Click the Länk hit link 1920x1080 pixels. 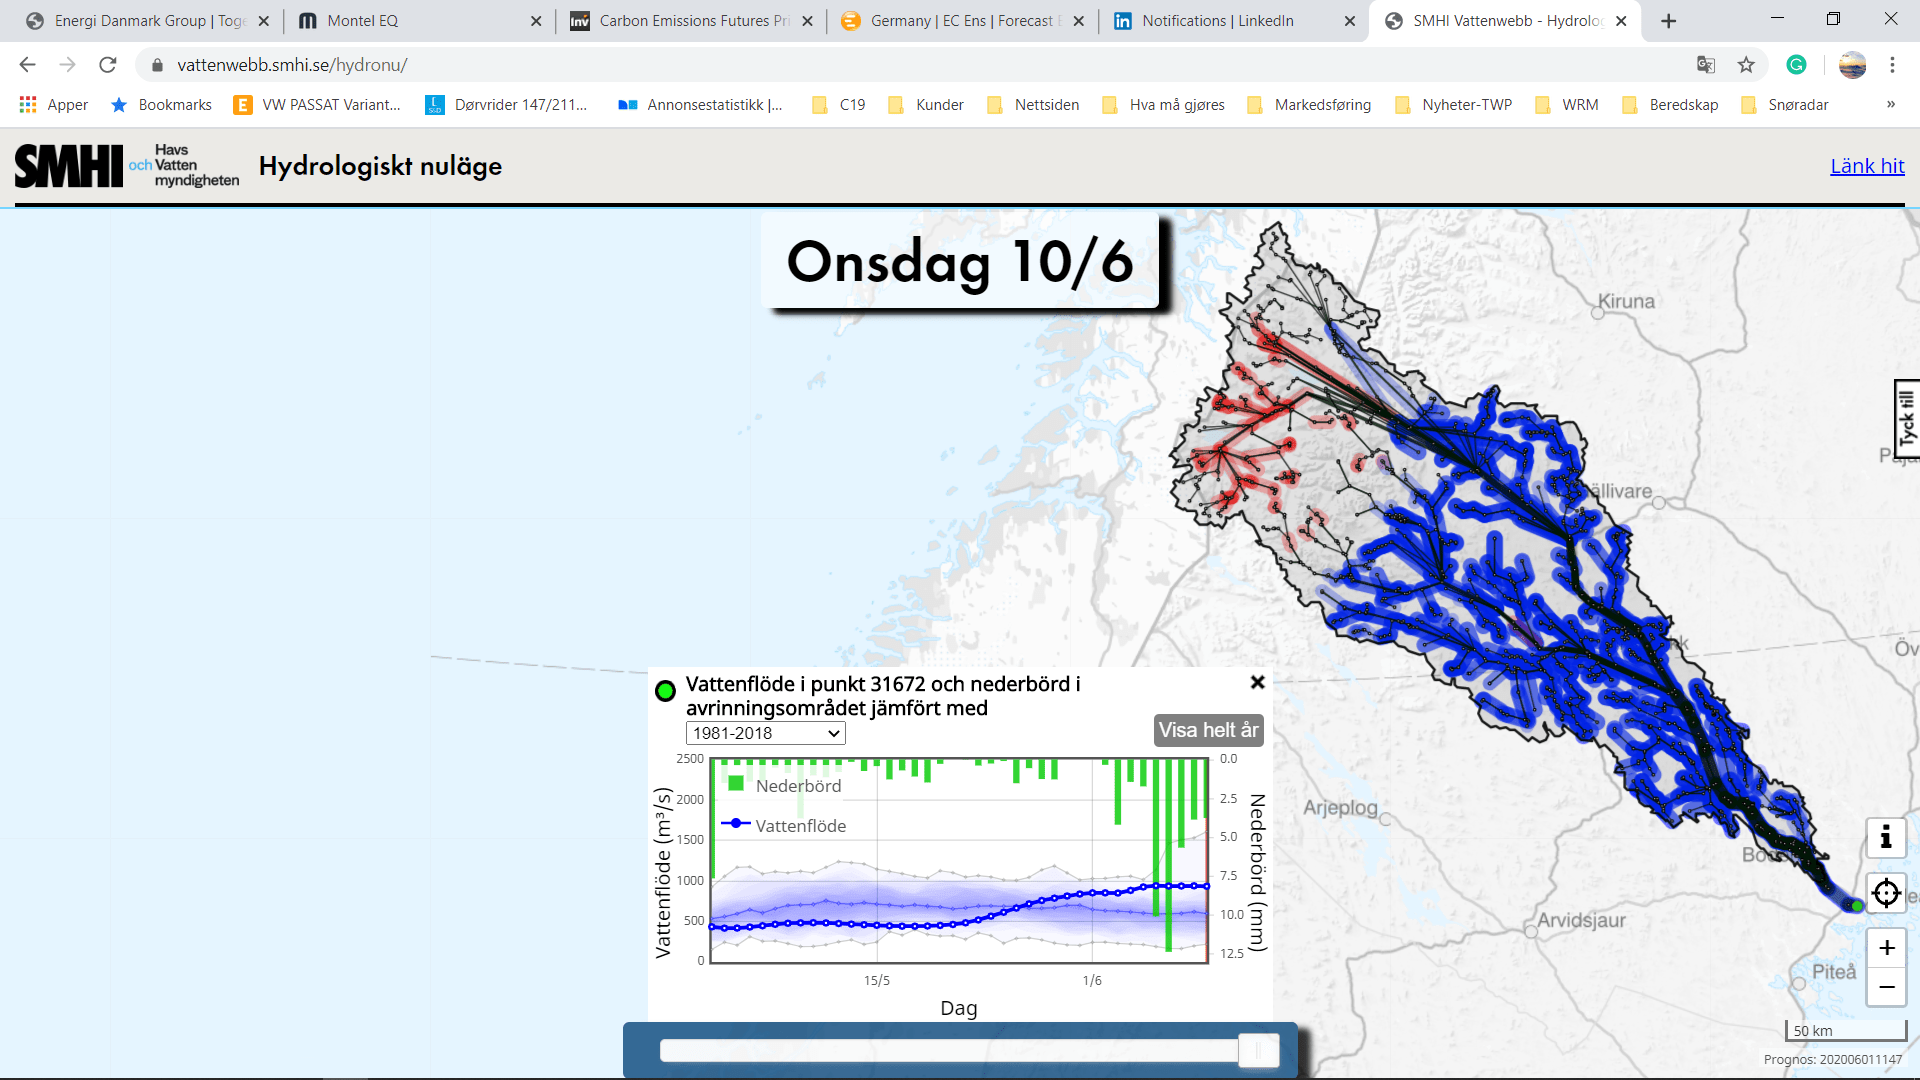pos(1866,166)
